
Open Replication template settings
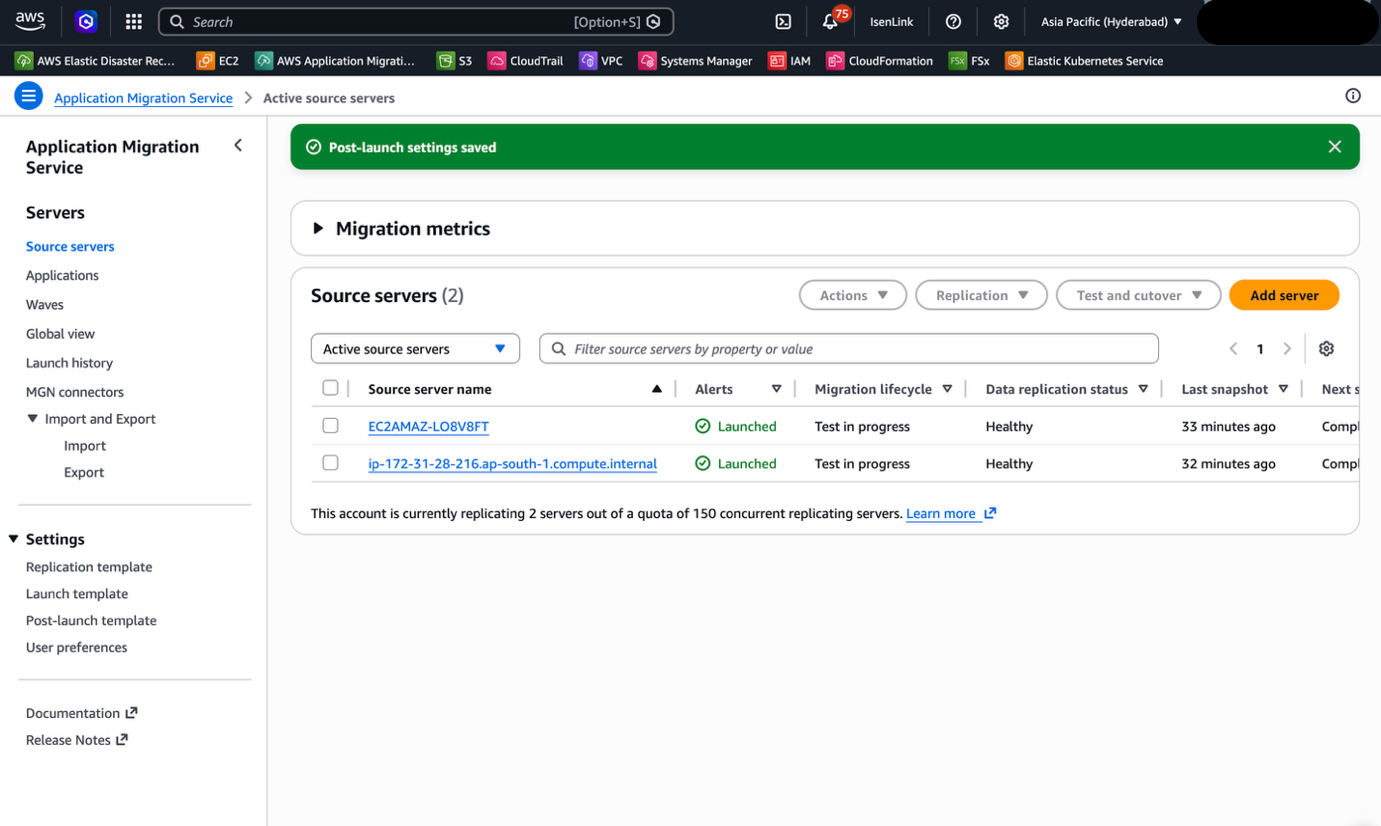(x=89, y=567)
